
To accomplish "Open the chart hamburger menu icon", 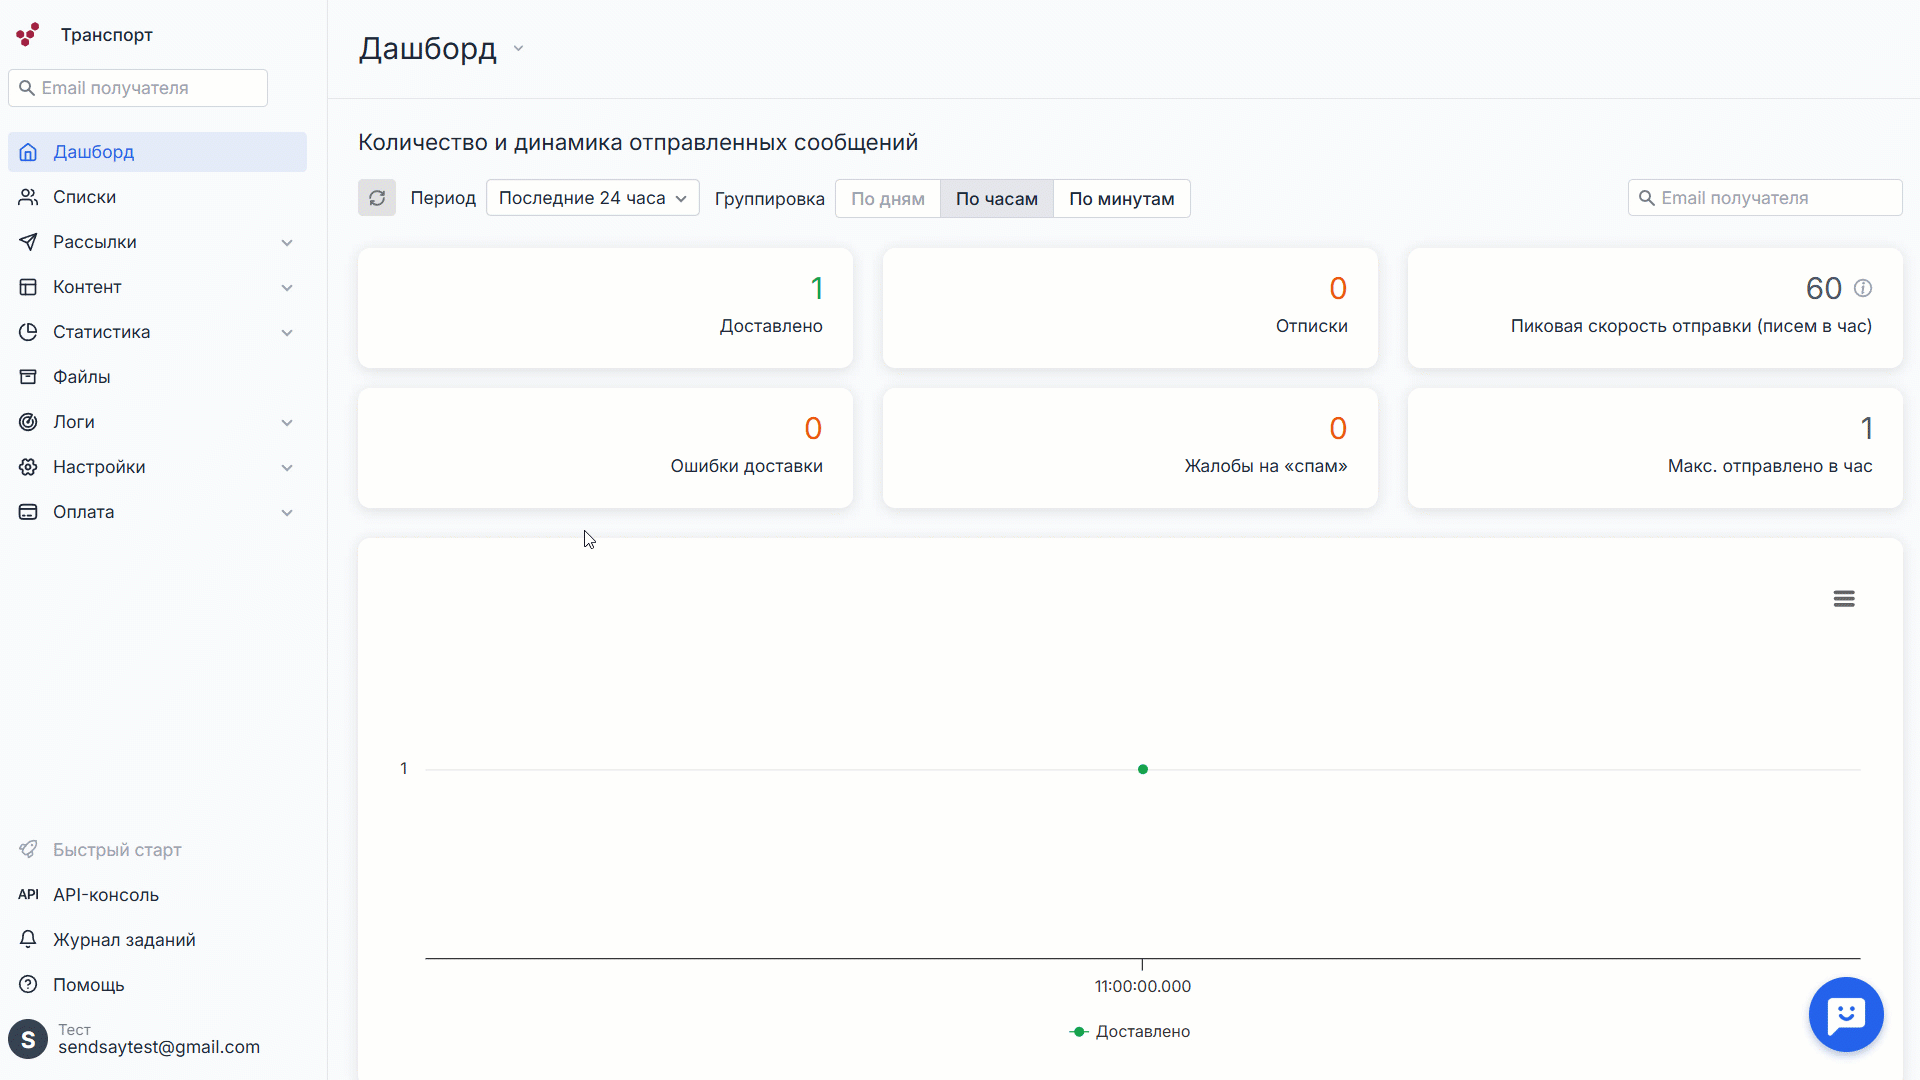I will click(x=1844, y=598).
